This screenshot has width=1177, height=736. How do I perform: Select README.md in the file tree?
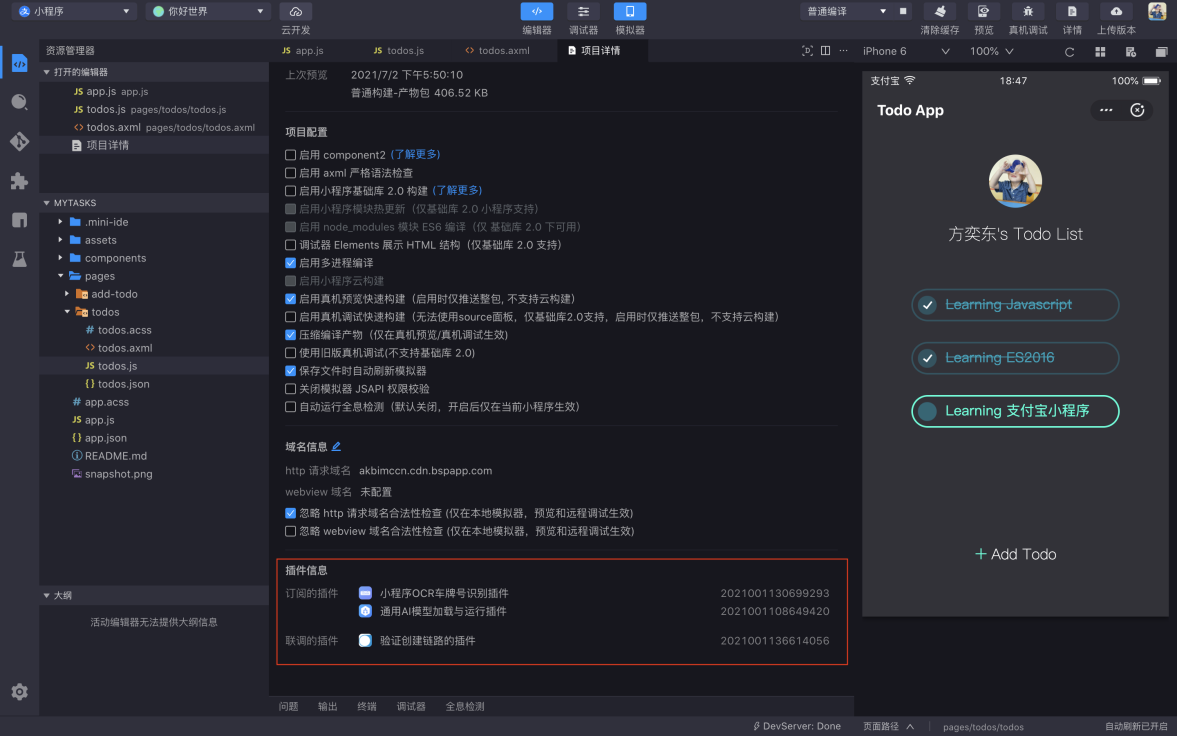(x=115, y=456)
